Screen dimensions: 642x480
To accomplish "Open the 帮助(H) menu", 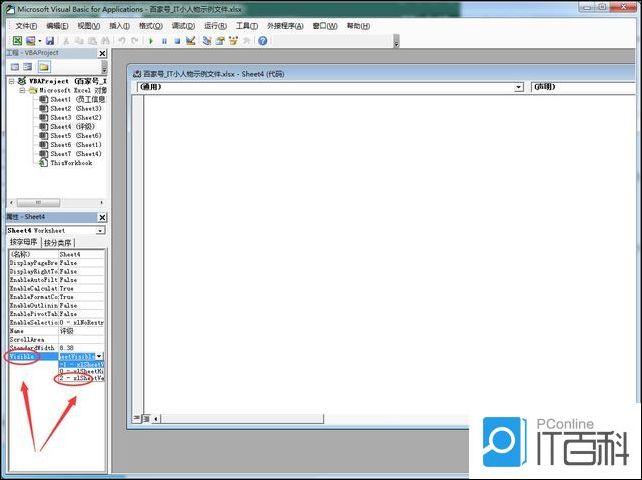I will [x=358, y=26].
